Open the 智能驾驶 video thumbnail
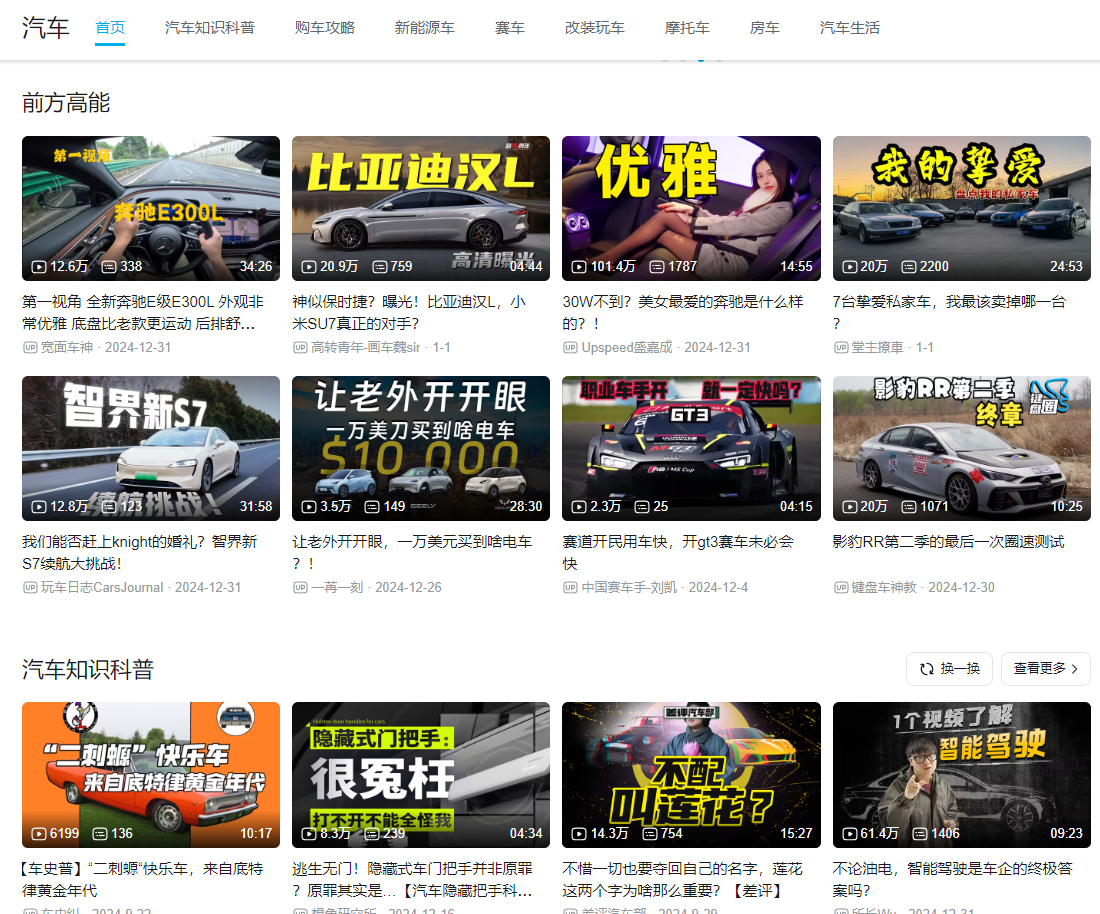1100x914 pixels. click(962, 775)
